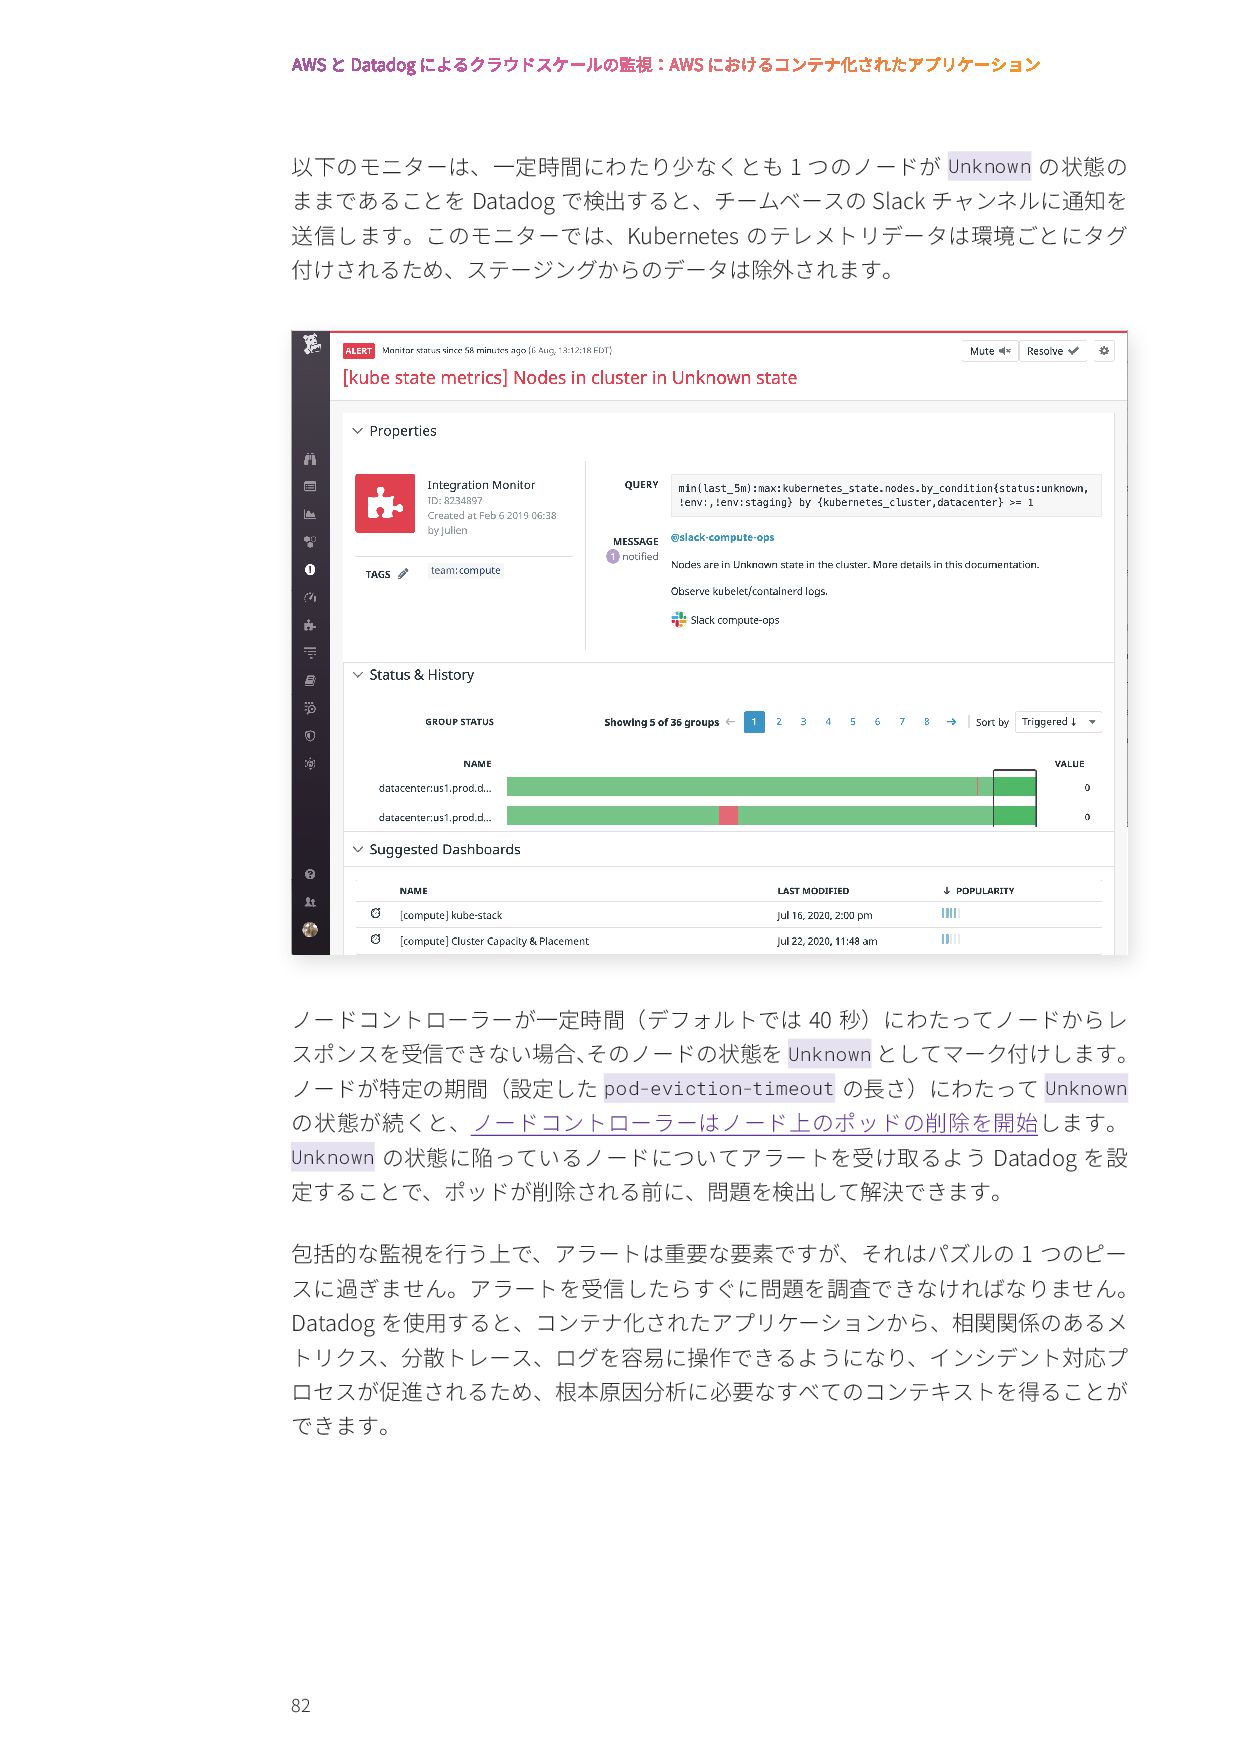Open the UX Monitoring sidebar icon
Screen dimensions: 1240x1754
(x=310, y=763)
